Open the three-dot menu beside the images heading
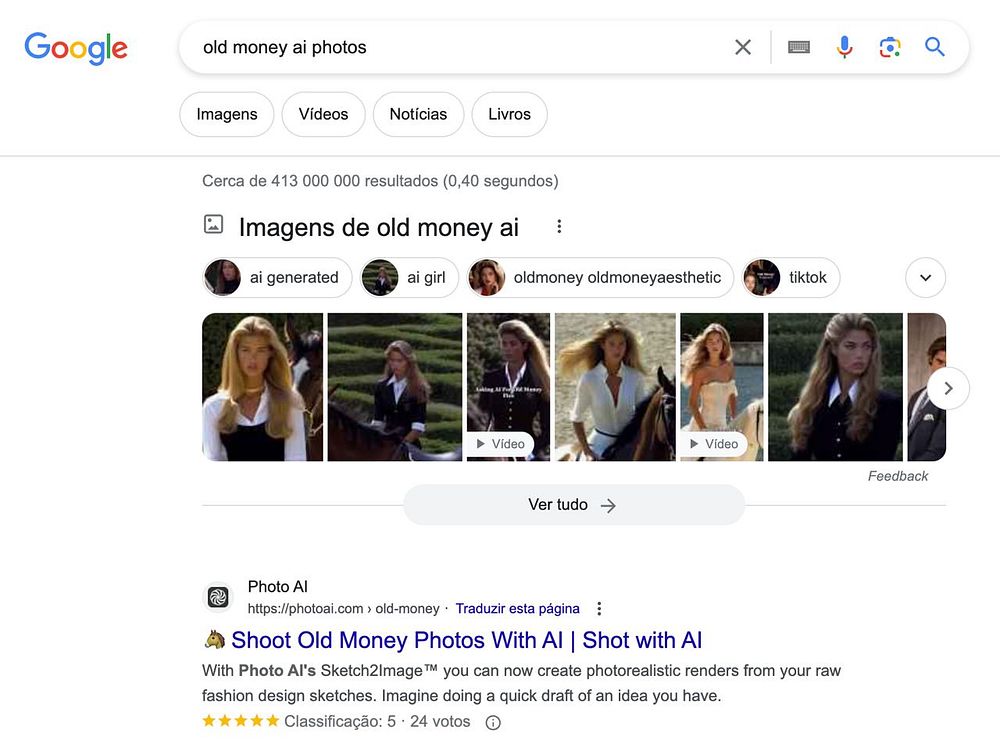This screenshot has height=755, width=1000. coord(559,226)
